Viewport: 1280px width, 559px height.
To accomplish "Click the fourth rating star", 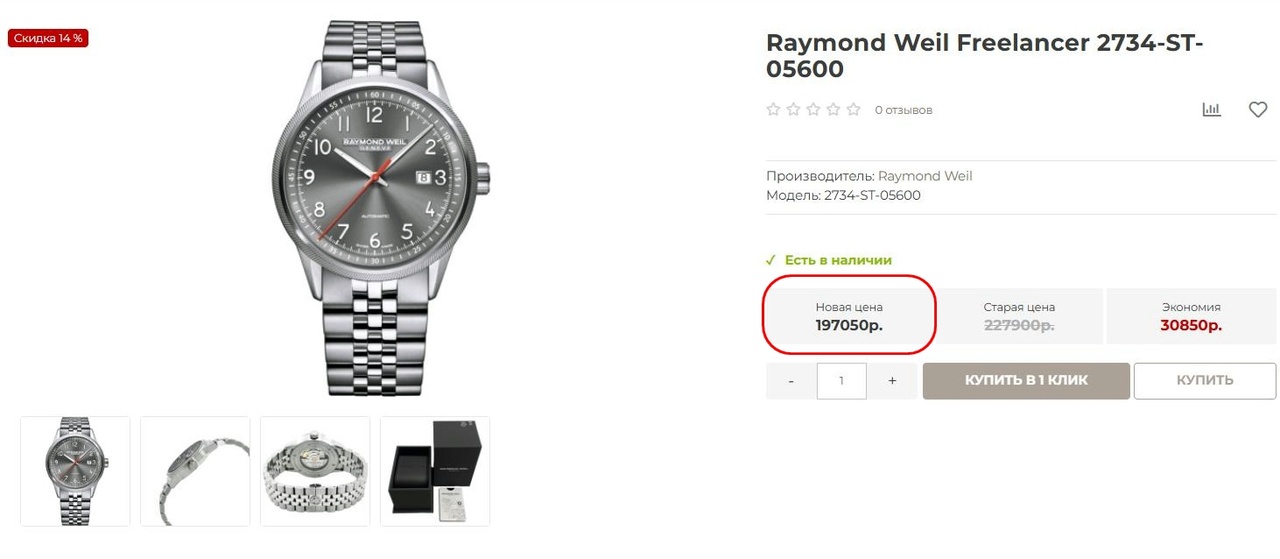I will pyautogui.click(x=833, y=110).
